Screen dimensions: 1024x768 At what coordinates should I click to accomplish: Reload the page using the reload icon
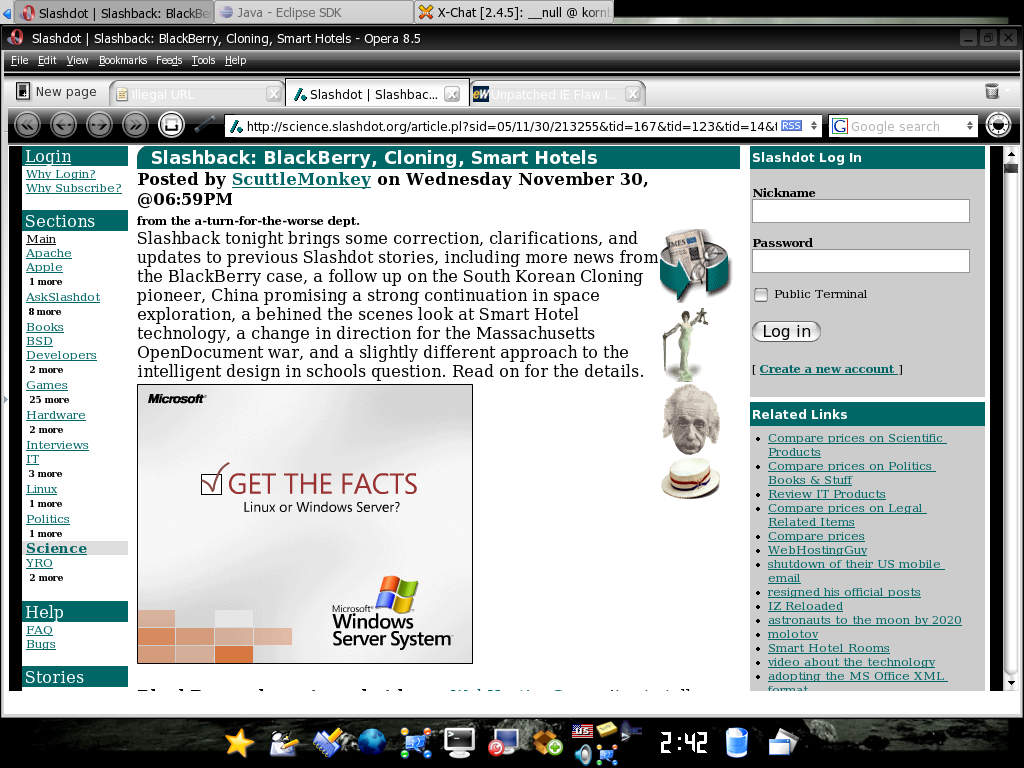click(x=171, y=124)
